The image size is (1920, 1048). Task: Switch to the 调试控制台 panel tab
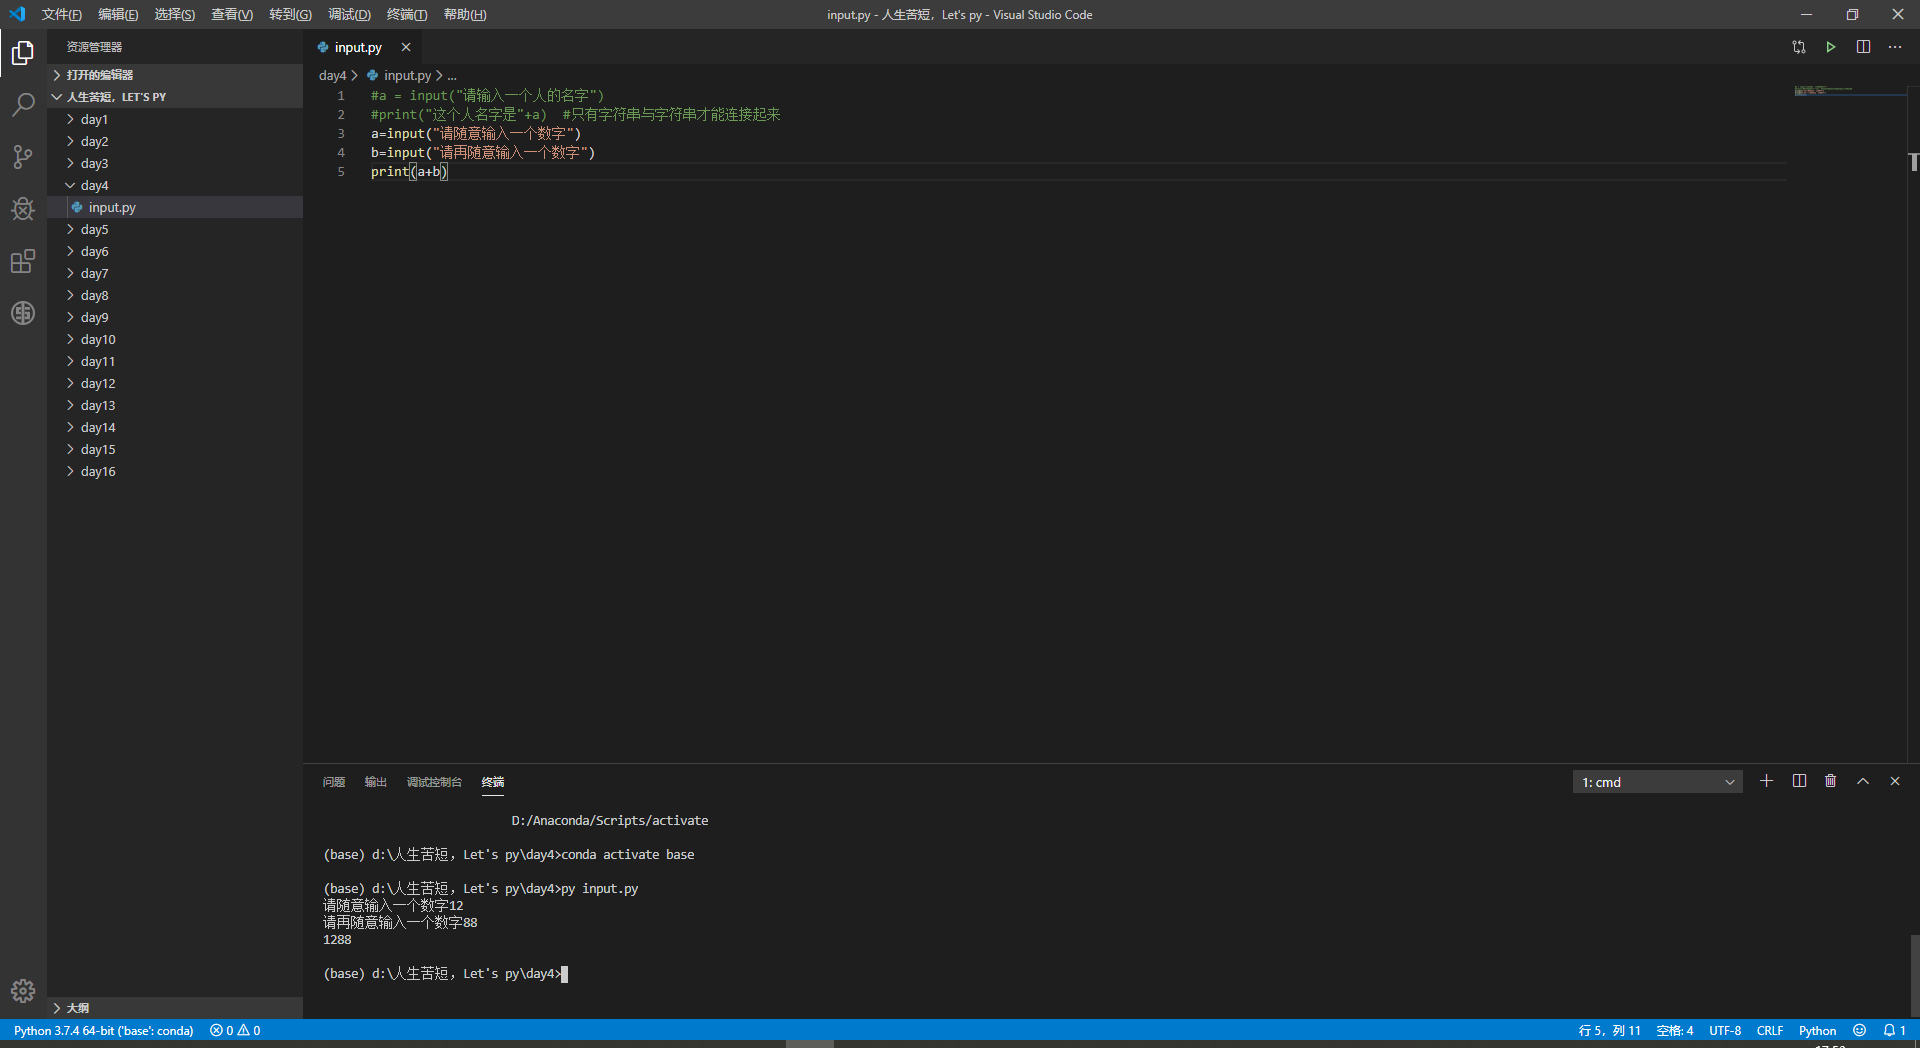point(434,782)
